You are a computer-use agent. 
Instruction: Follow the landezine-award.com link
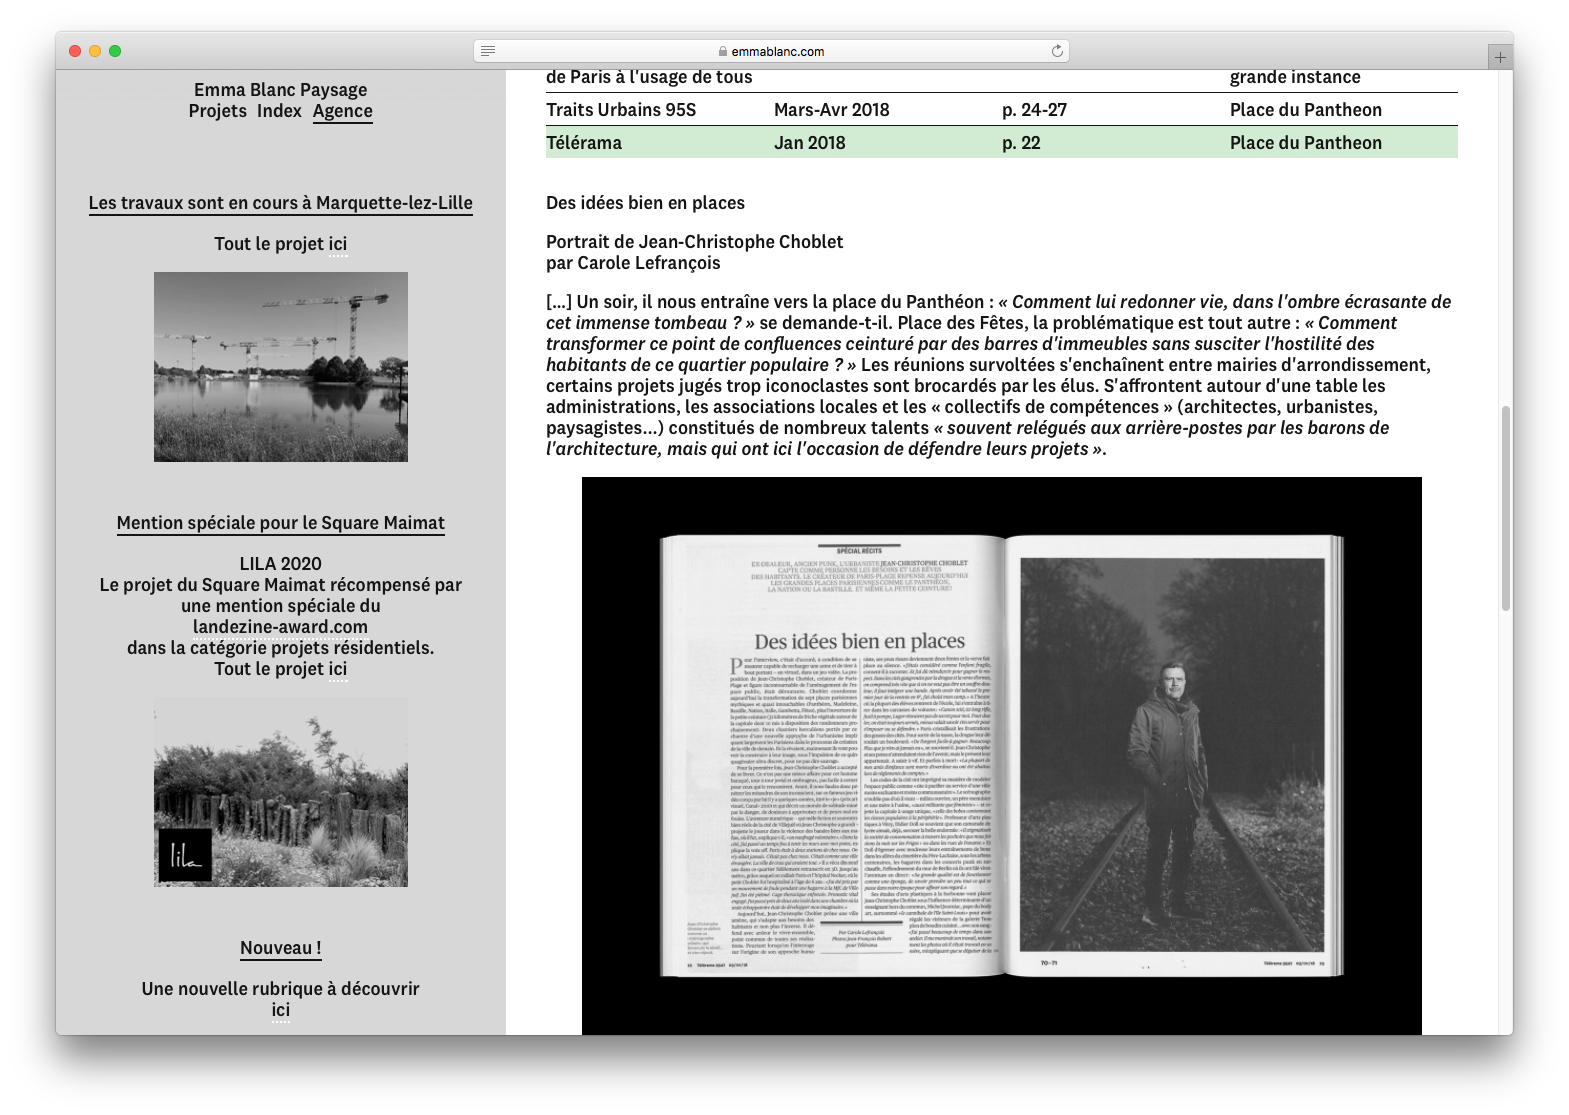280,627
